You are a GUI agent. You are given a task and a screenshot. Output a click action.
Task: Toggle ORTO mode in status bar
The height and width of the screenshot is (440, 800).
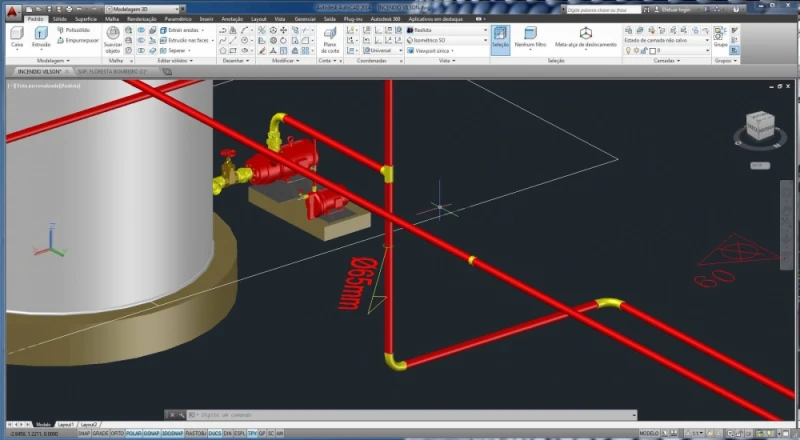116,433
